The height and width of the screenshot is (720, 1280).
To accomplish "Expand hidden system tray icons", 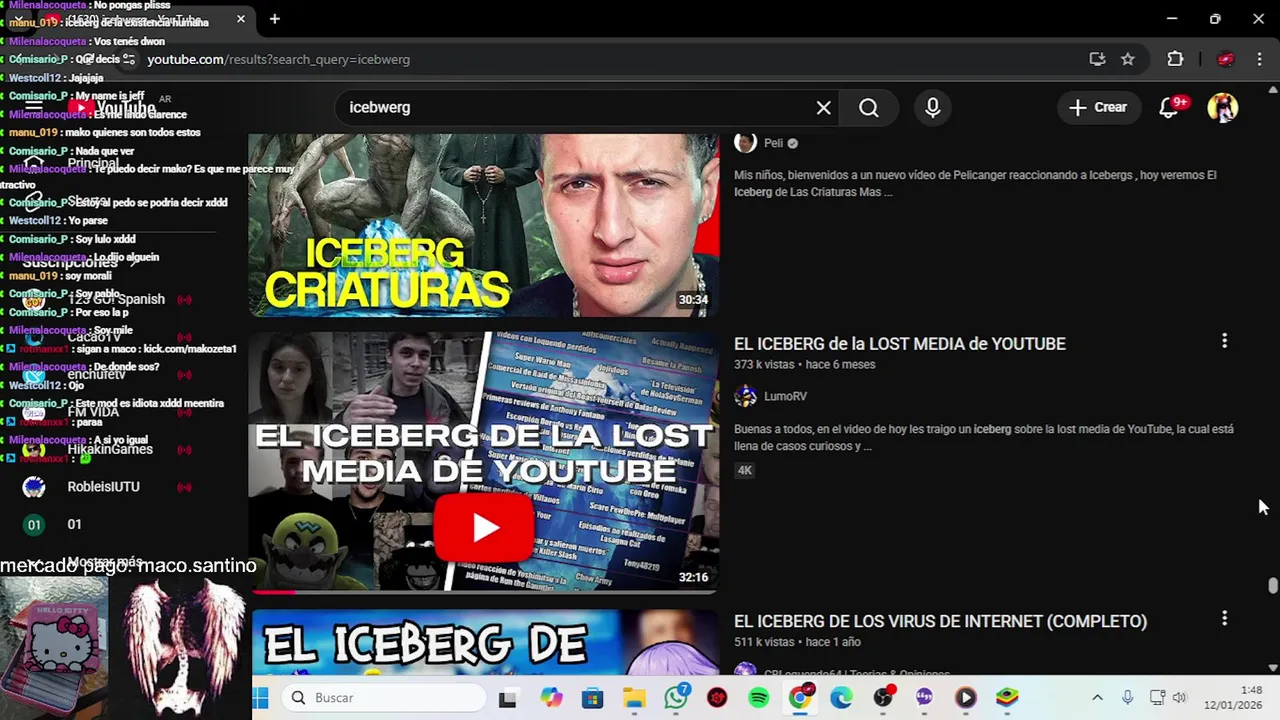I will tap(1097, 698).
